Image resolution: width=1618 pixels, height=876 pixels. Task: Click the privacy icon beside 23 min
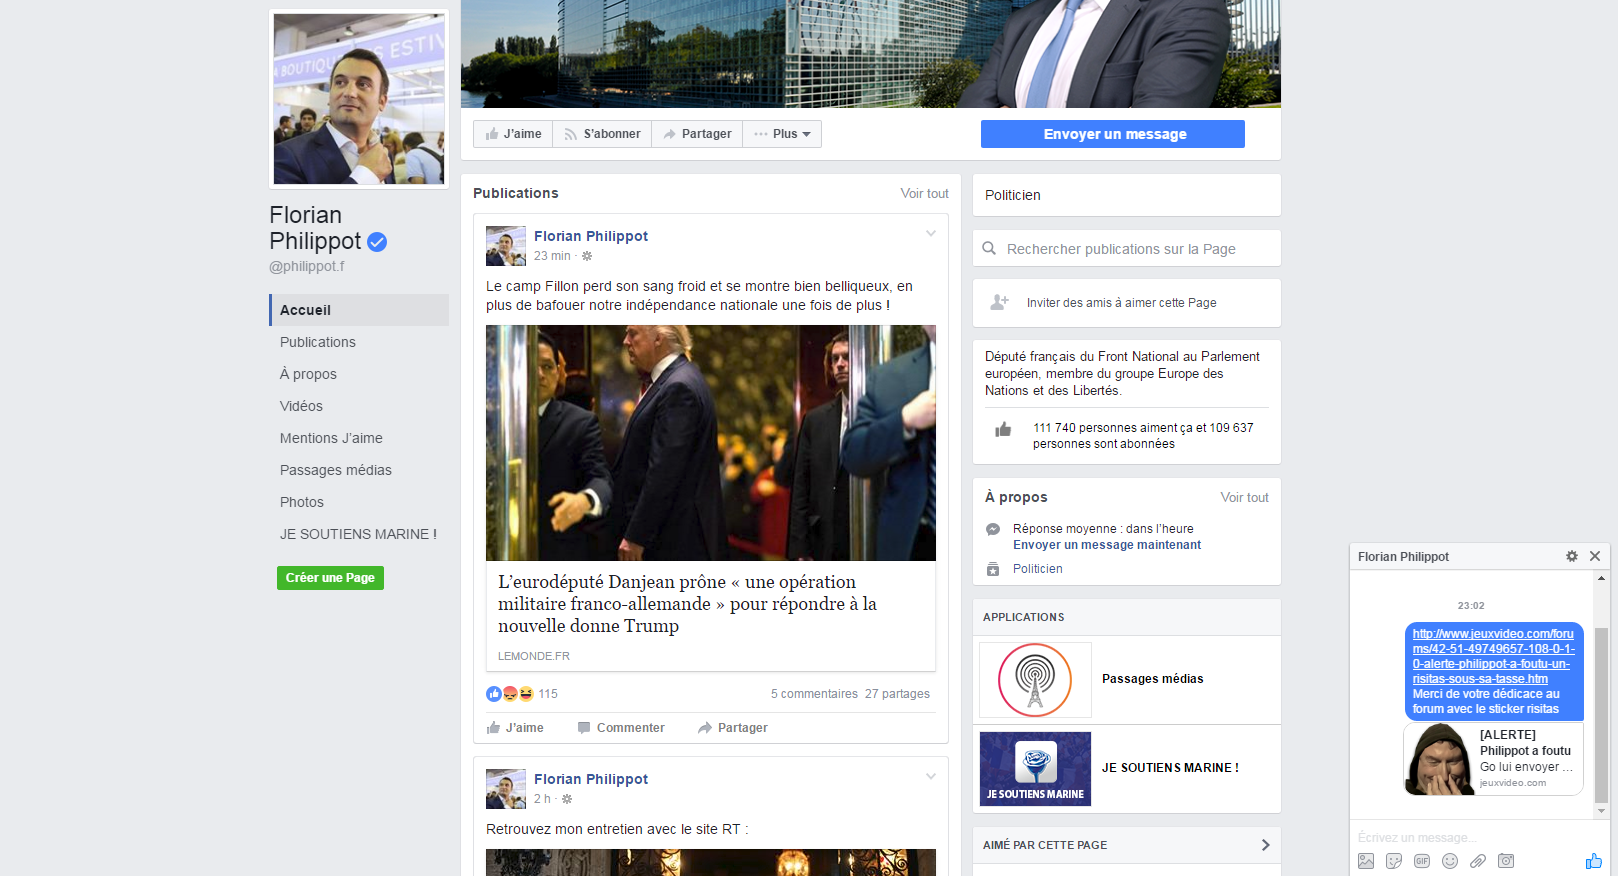(x=587, y=256)
